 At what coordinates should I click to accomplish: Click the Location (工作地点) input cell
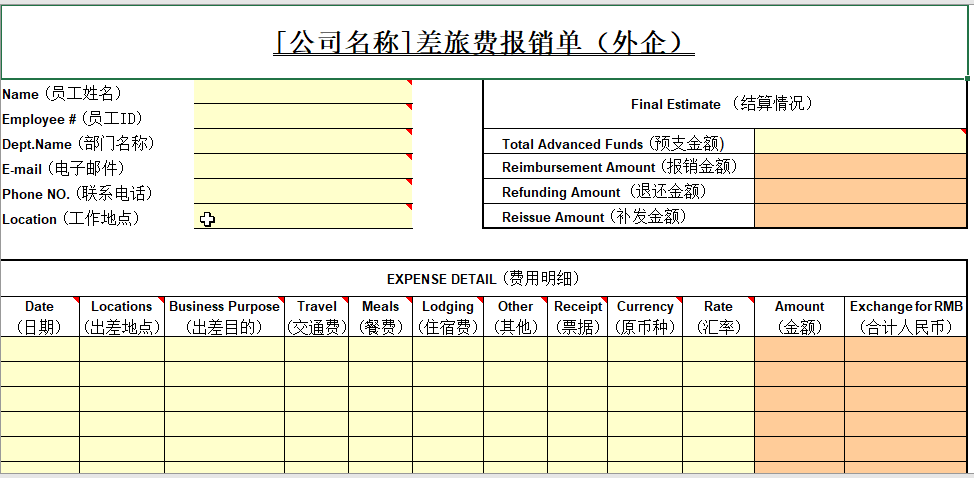[302, 218]
